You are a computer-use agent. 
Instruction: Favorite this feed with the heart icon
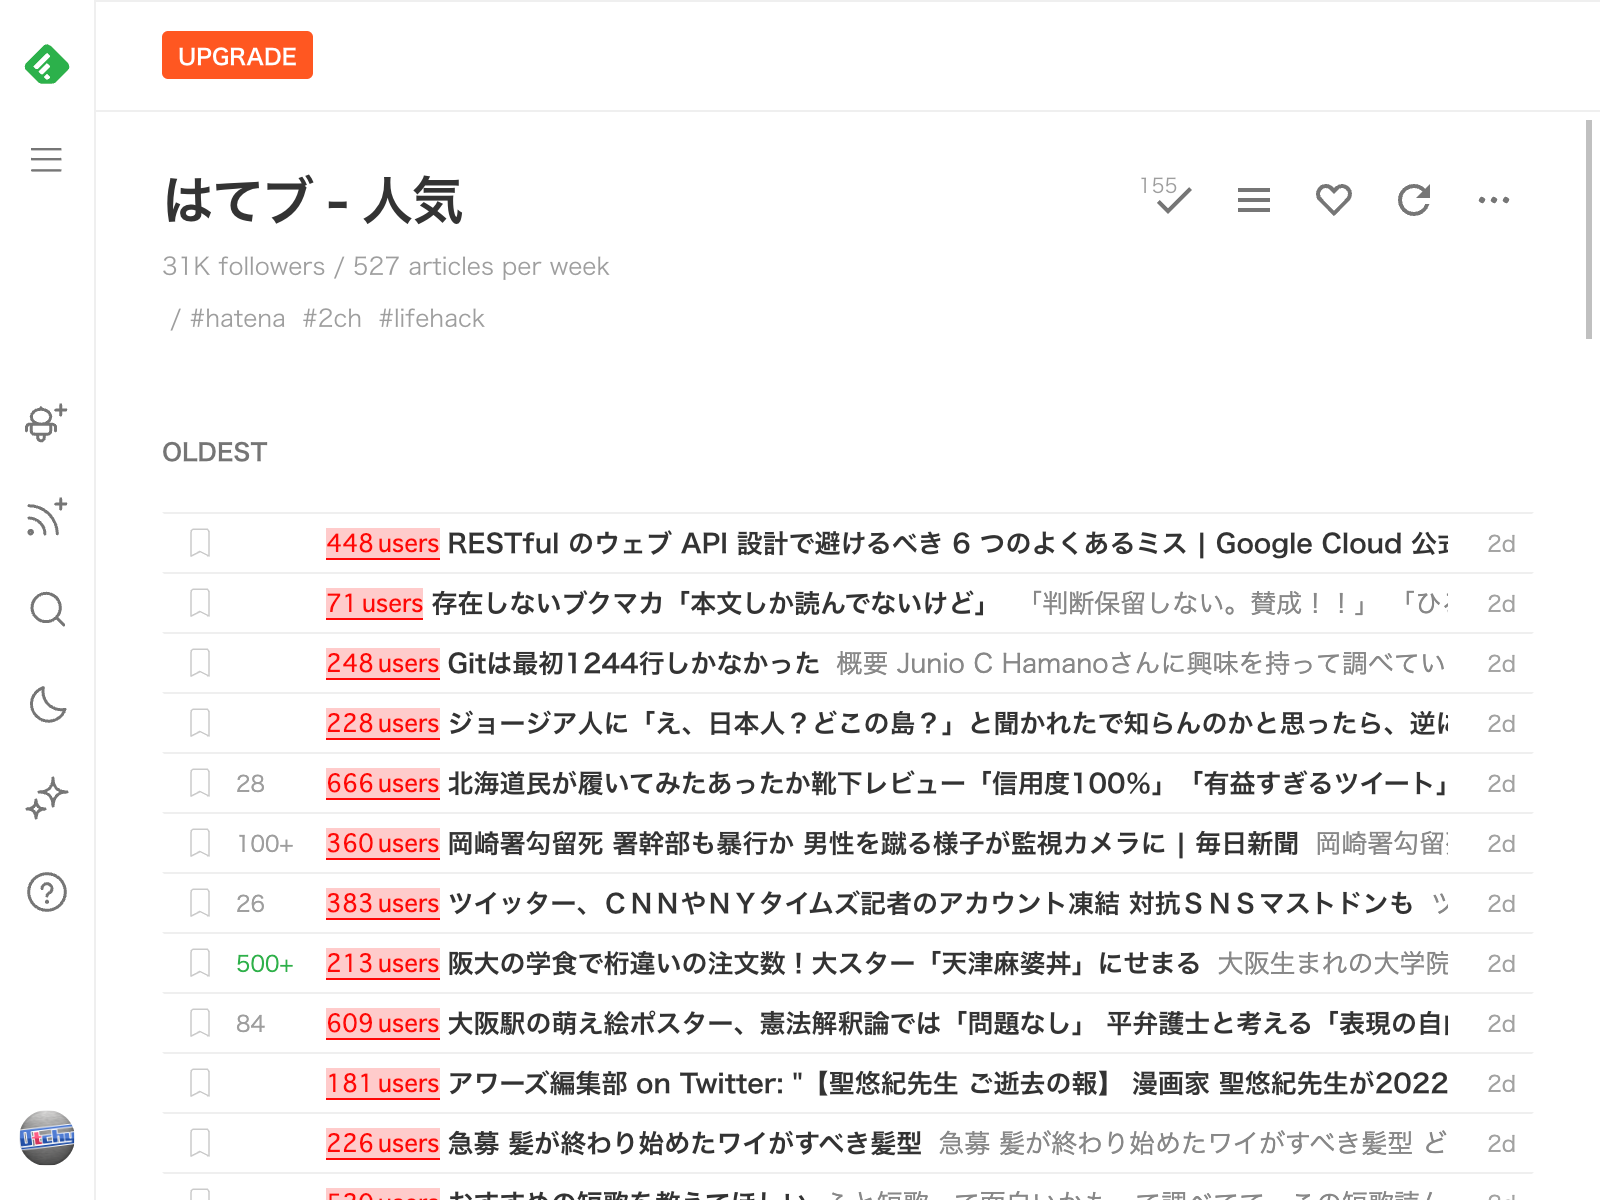pos(1333,200)
